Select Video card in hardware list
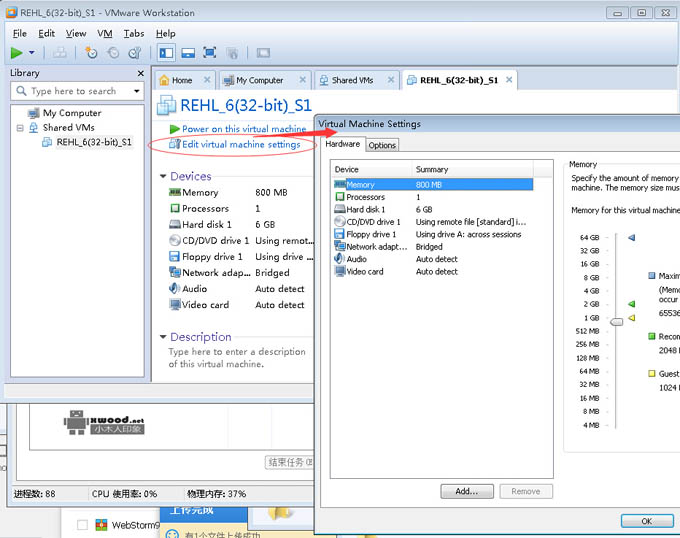 point(433,272)
